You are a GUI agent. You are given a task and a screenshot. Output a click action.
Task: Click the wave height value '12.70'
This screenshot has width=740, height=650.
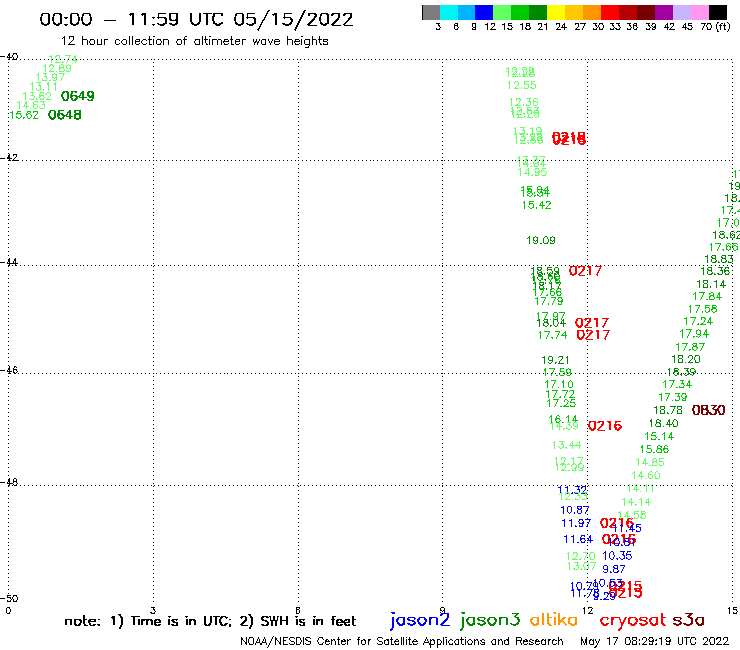(581, 557)
